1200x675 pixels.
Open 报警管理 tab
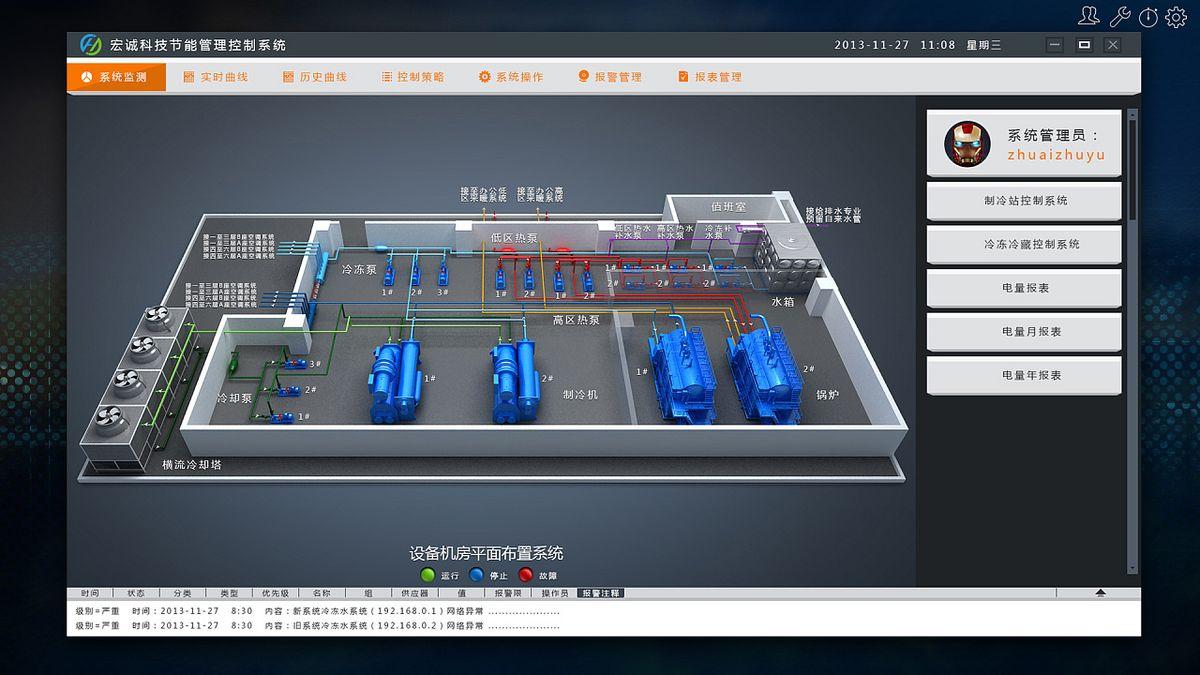[x=610, y=77]
